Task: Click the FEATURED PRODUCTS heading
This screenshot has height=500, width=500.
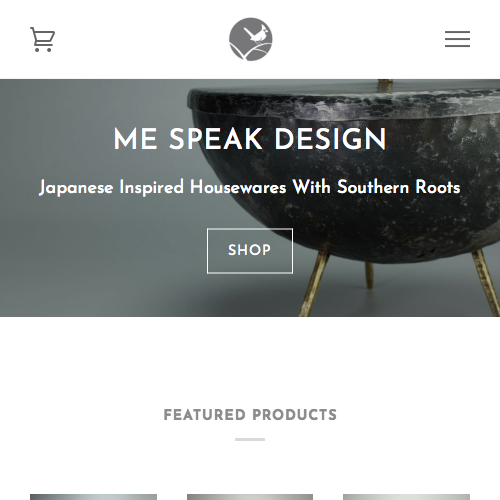Action: [x=250, y=415]
